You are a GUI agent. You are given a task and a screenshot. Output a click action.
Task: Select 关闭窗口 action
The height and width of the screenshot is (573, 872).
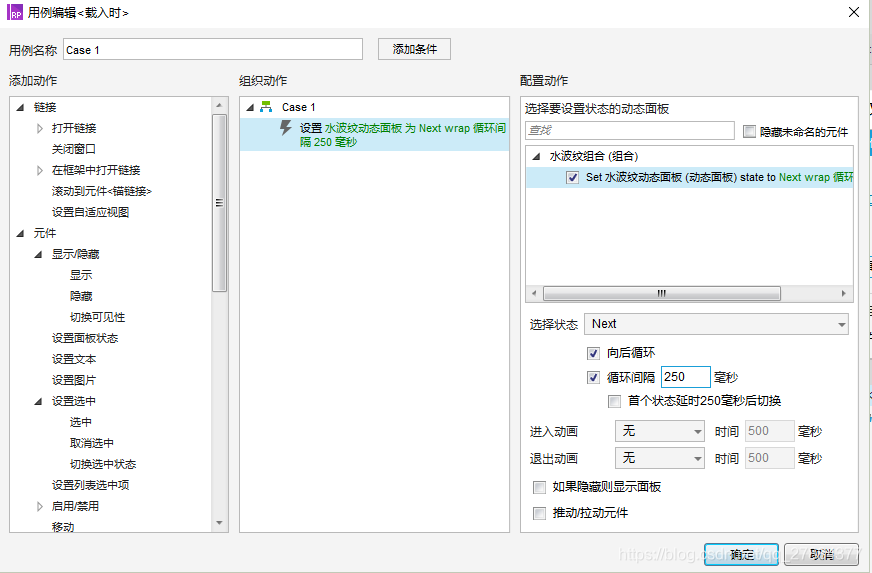74,149
